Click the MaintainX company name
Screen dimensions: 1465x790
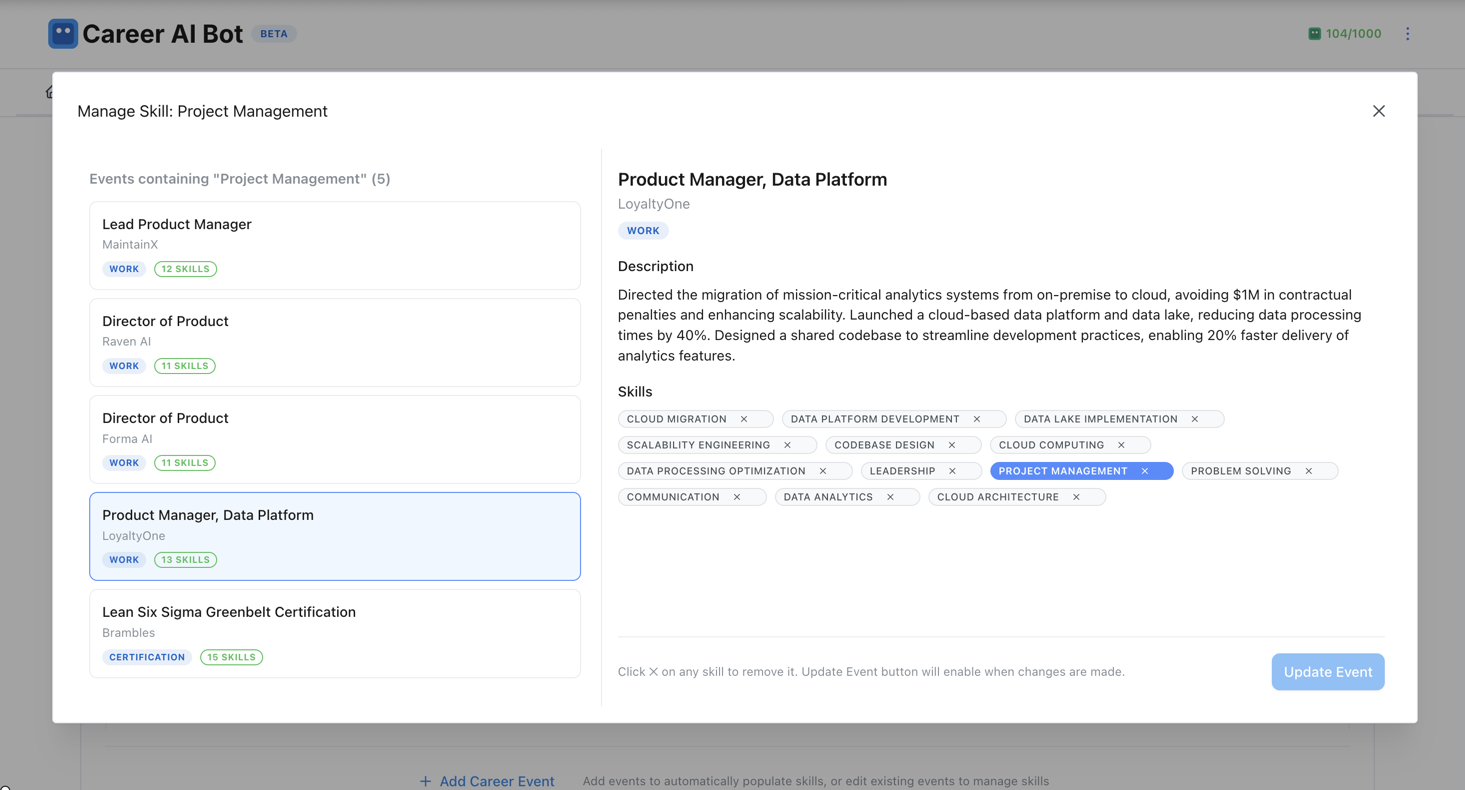click(130, 245)
